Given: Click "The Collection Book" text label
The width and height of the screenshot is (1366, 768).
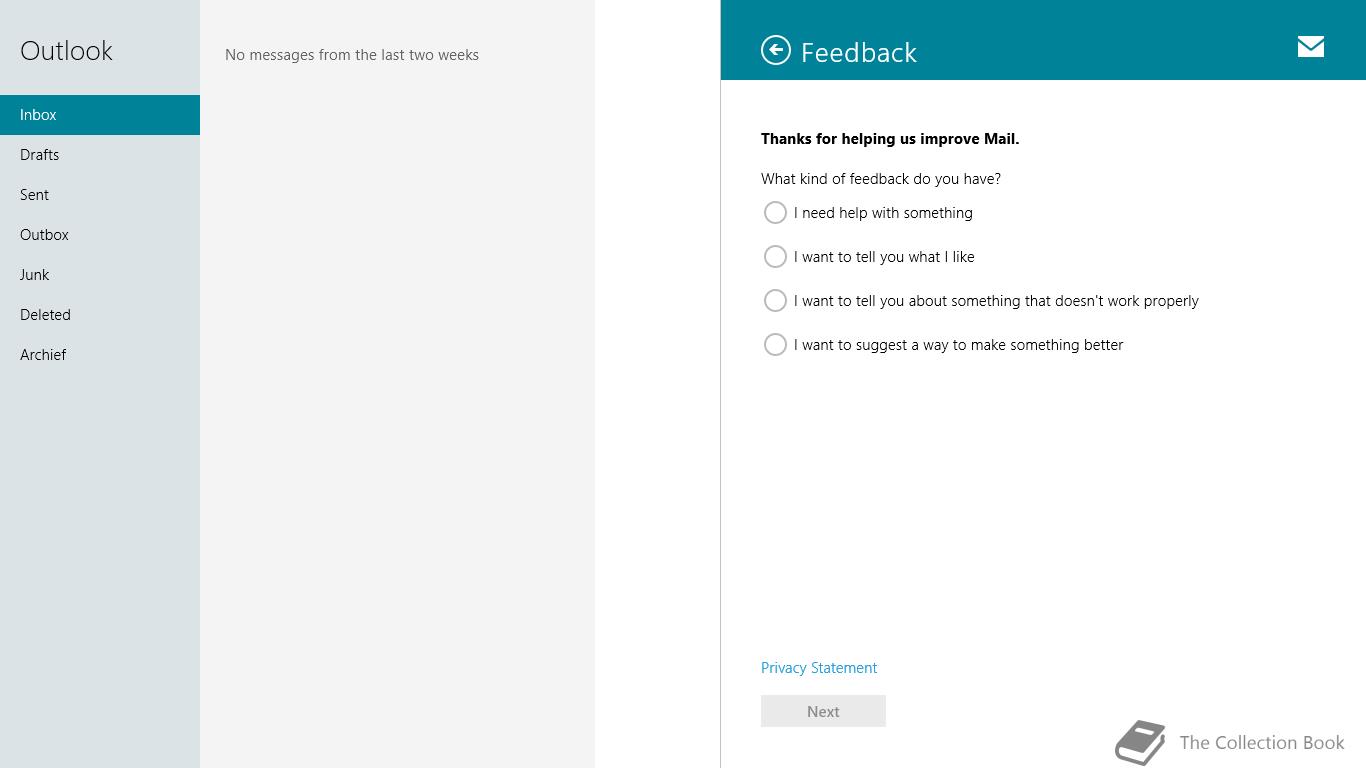Looking at the screenshot, I should [x=1262, y=742].
